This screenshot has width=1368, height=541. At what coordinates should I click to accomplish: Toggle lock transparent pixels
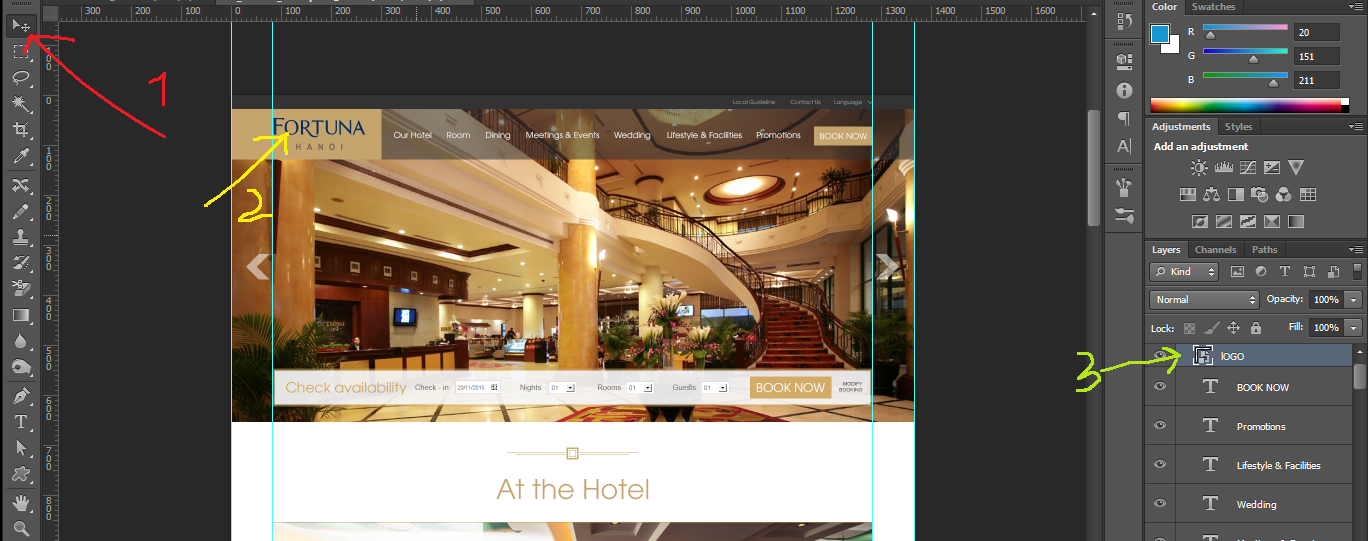coord(1189,328)
